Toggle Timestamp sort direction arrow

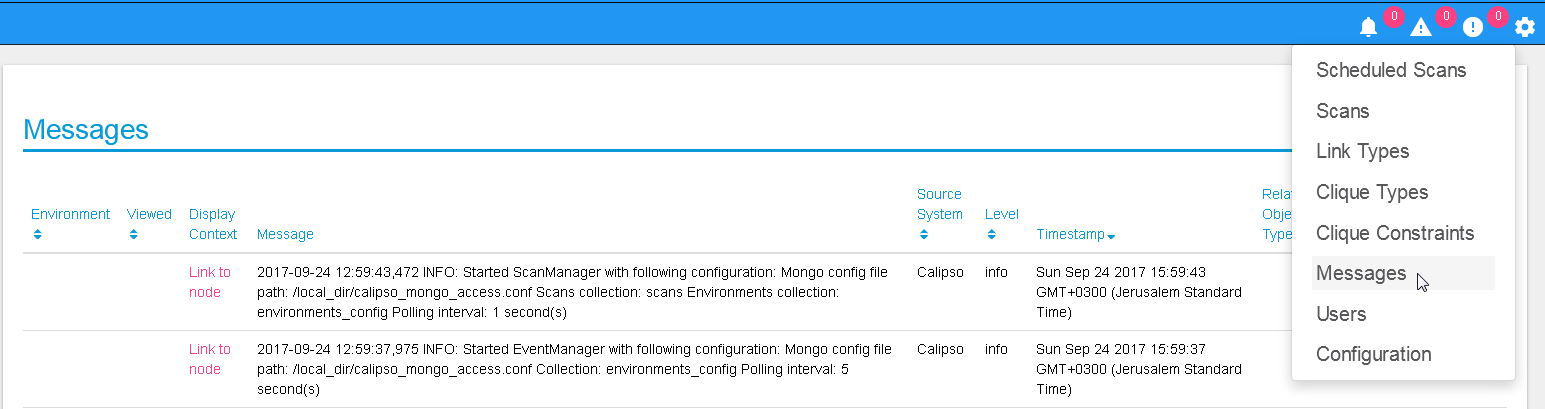1111,235
